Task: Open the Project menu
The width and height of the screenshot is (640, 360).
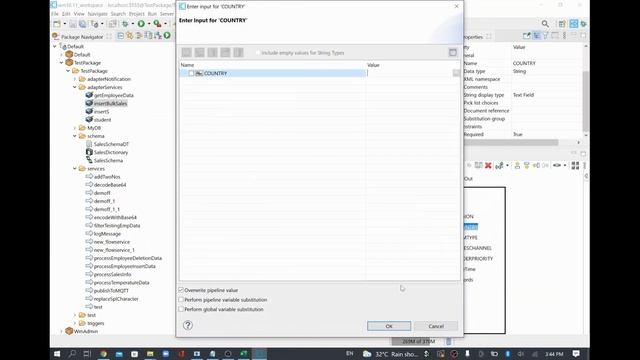Action: pyautogui.click(x=137, y=14)
